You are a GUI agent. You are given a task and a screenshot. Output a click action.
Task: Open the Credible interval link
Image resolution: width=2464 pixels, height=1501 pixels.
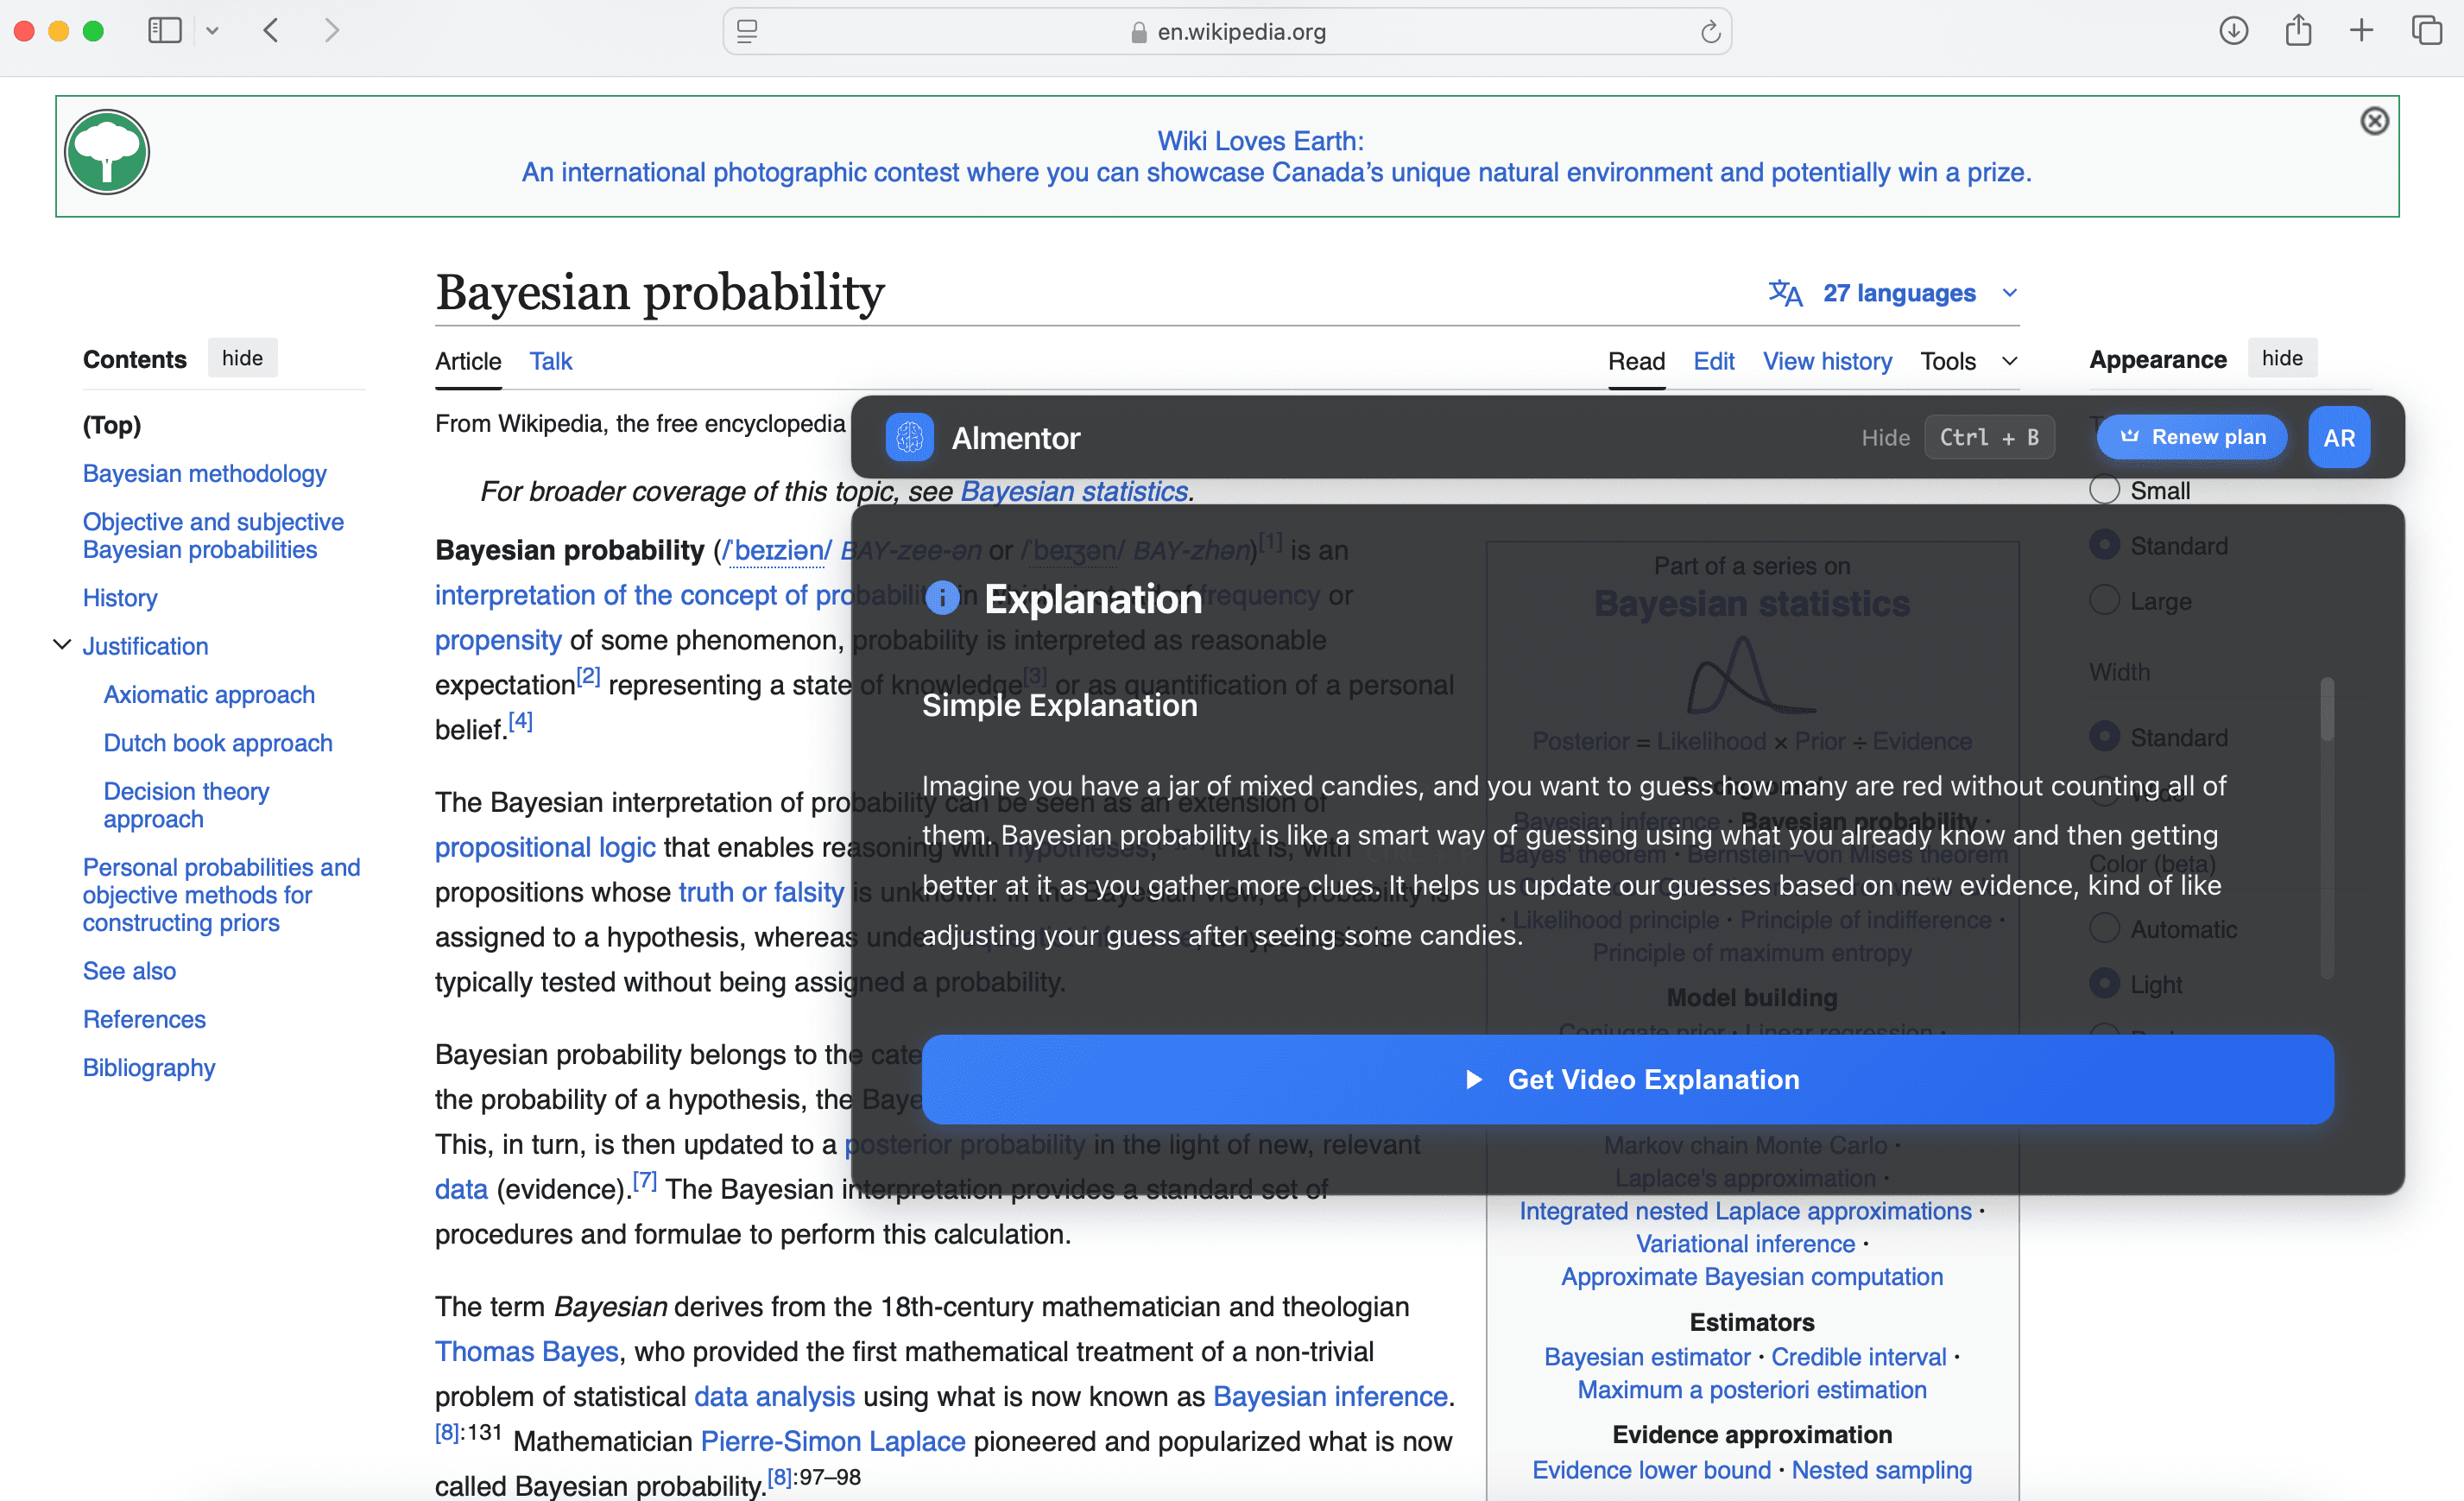1859,1356
